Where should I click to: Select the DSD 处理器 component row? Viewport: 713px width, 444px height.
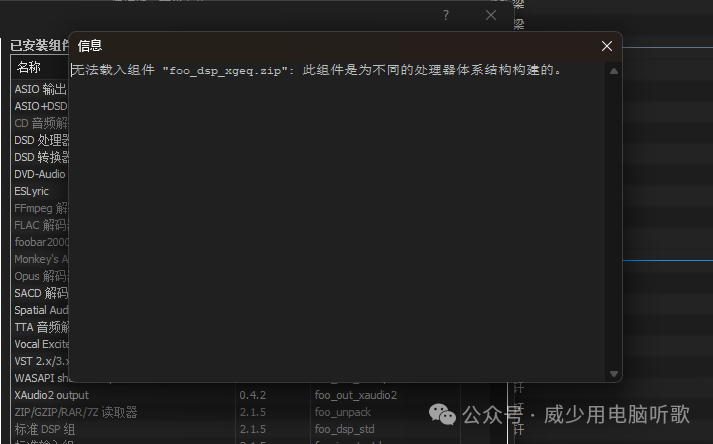[40, 140]
